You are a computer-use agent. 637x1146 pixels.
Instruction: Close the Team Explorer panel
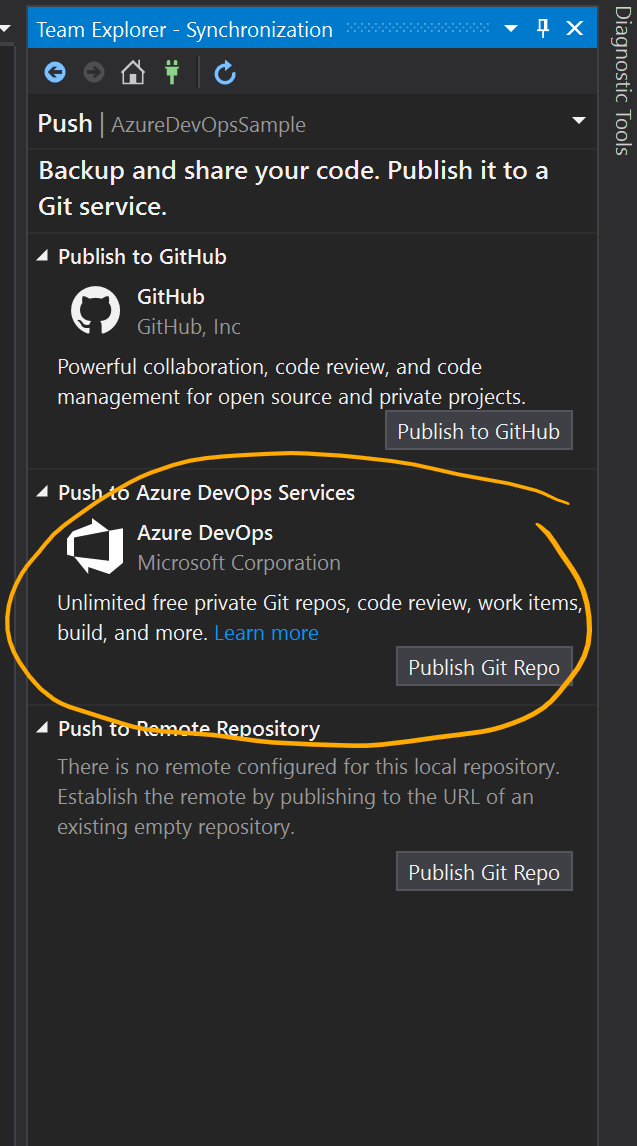[575, 28]
